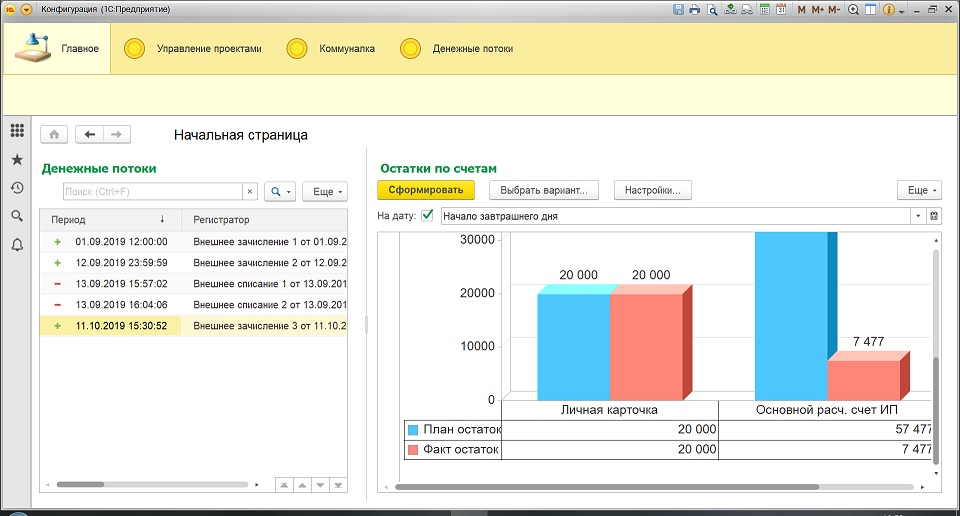Click the Регистратор column header
This screenshot has width=960, height=516.
coord(264,219)
